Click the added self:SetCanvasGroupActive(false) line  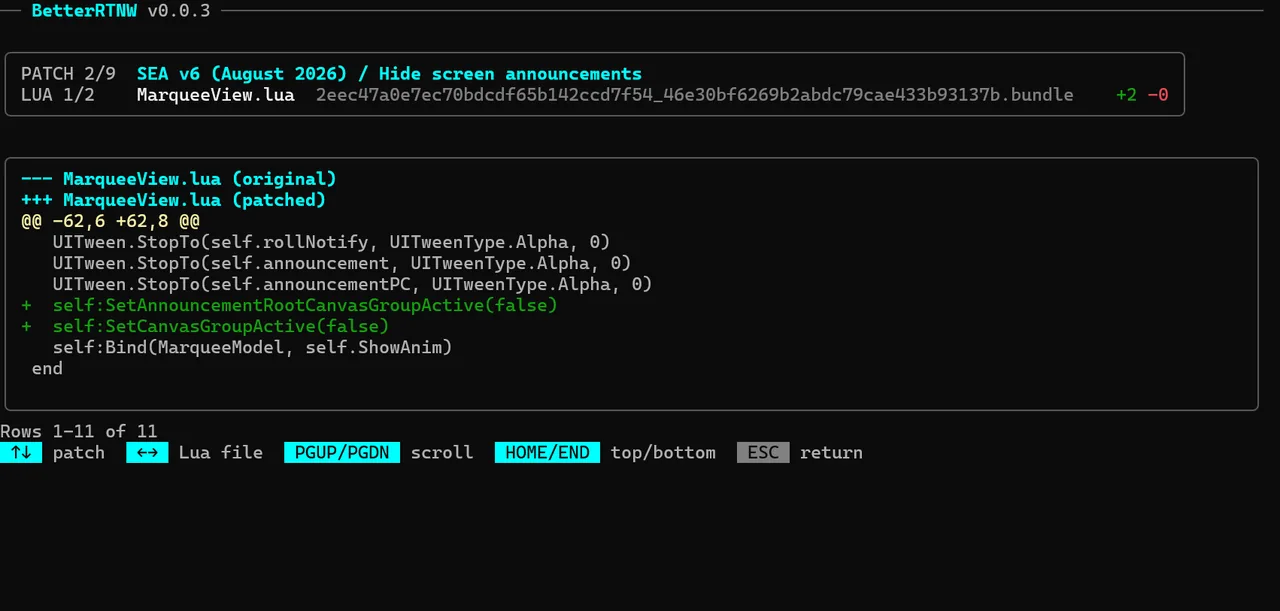point(205,326)
